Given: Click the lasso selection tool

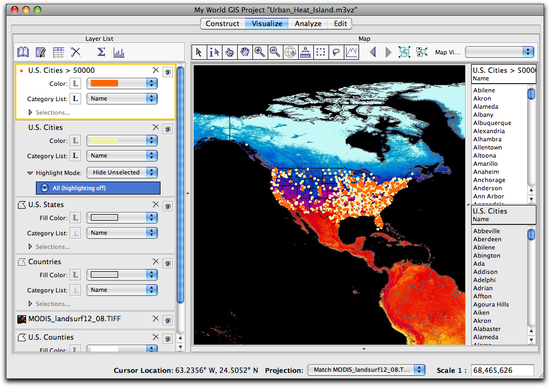Looking at the screenshot, I should (336, 53).
